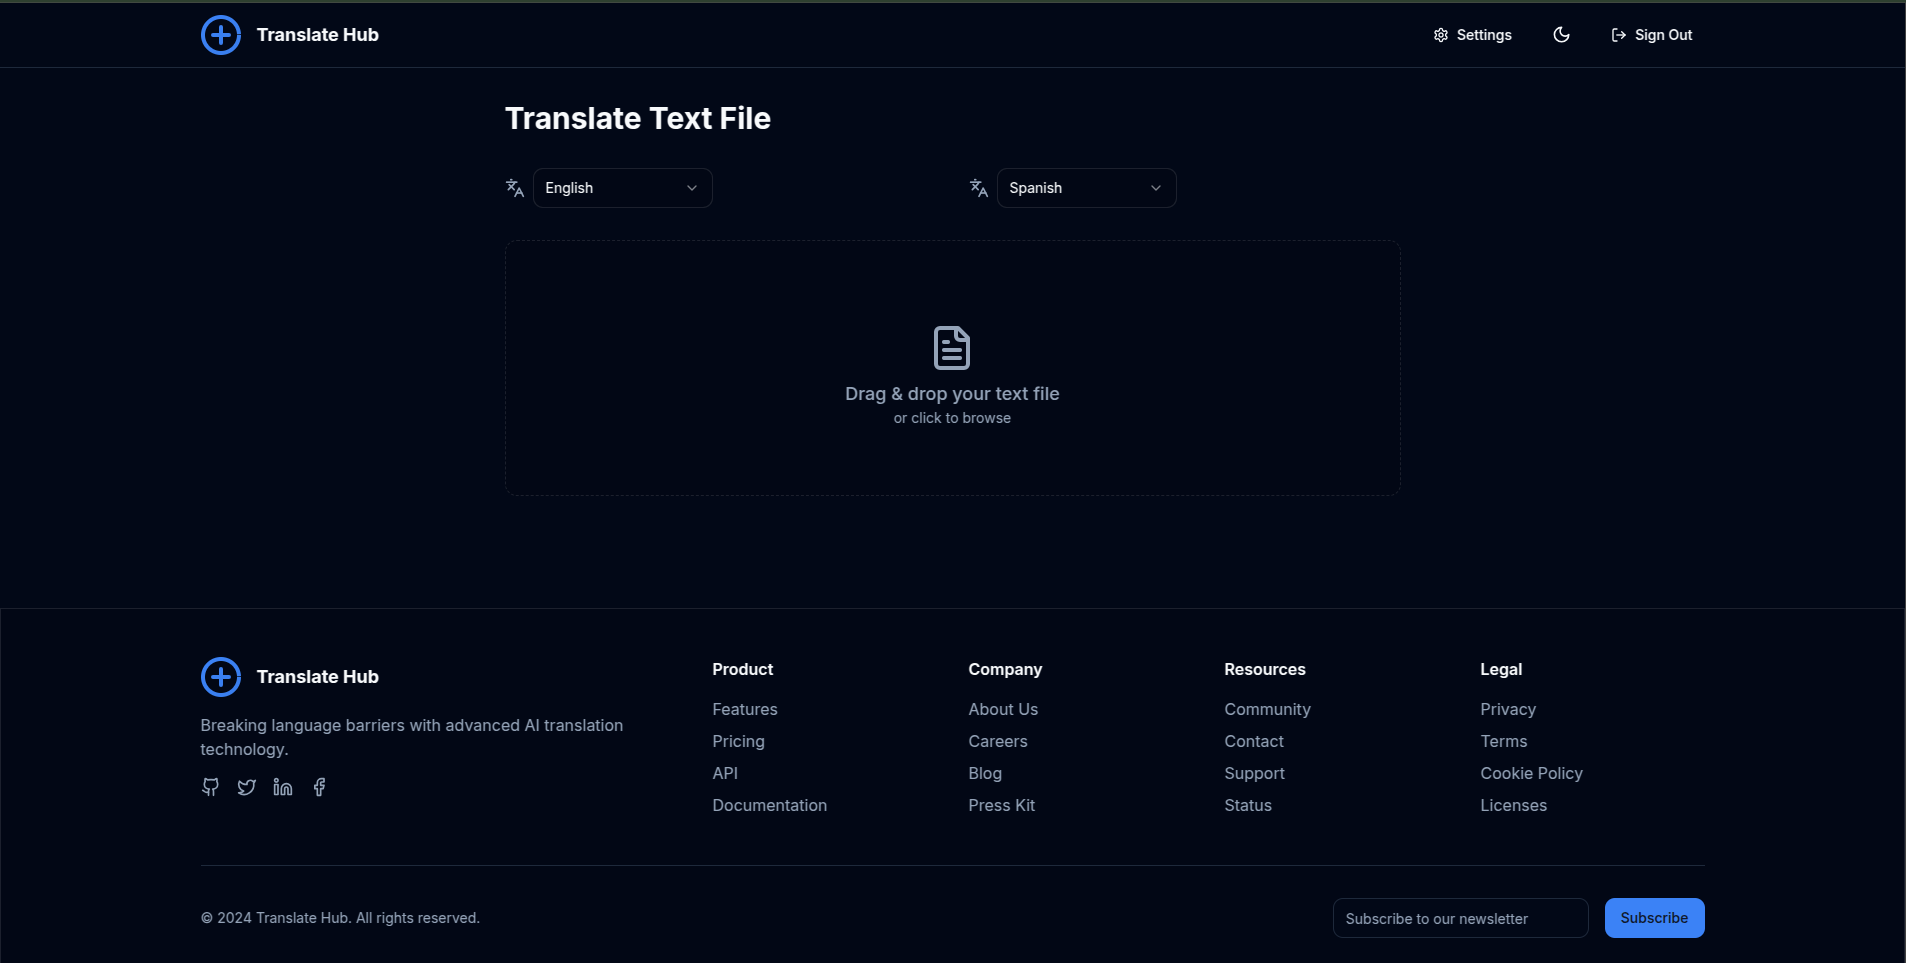Open the Privacy link under Legal
Viewport: 1906px width, 963px height.
pyautogui.click(x=1506, y=709)
